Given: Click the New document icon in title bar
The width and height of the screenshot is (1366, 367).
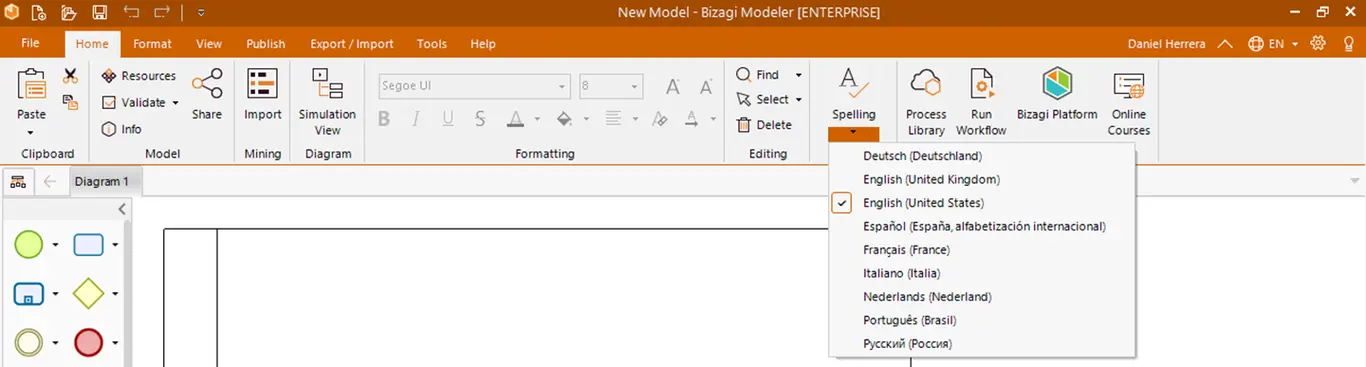Looking at the screenshot, I should pyautogui.click(x=38, y=13).
